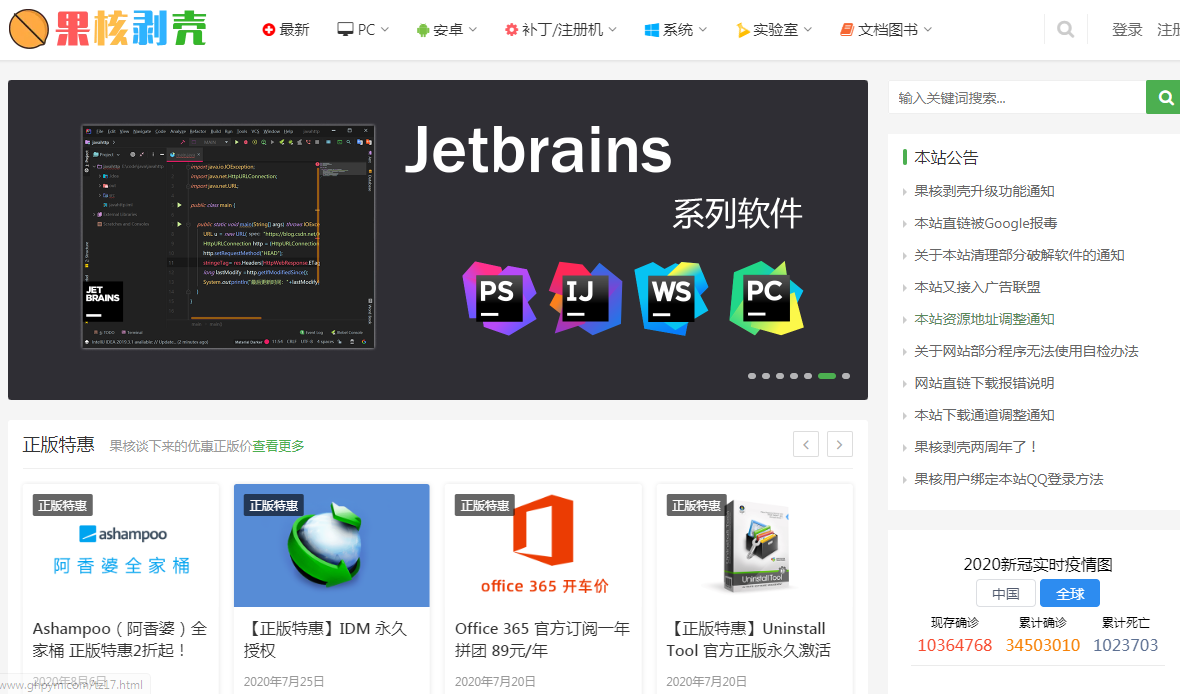
Task: Open 本站直链被Google报毒 announcement
Action: (986, 223)
